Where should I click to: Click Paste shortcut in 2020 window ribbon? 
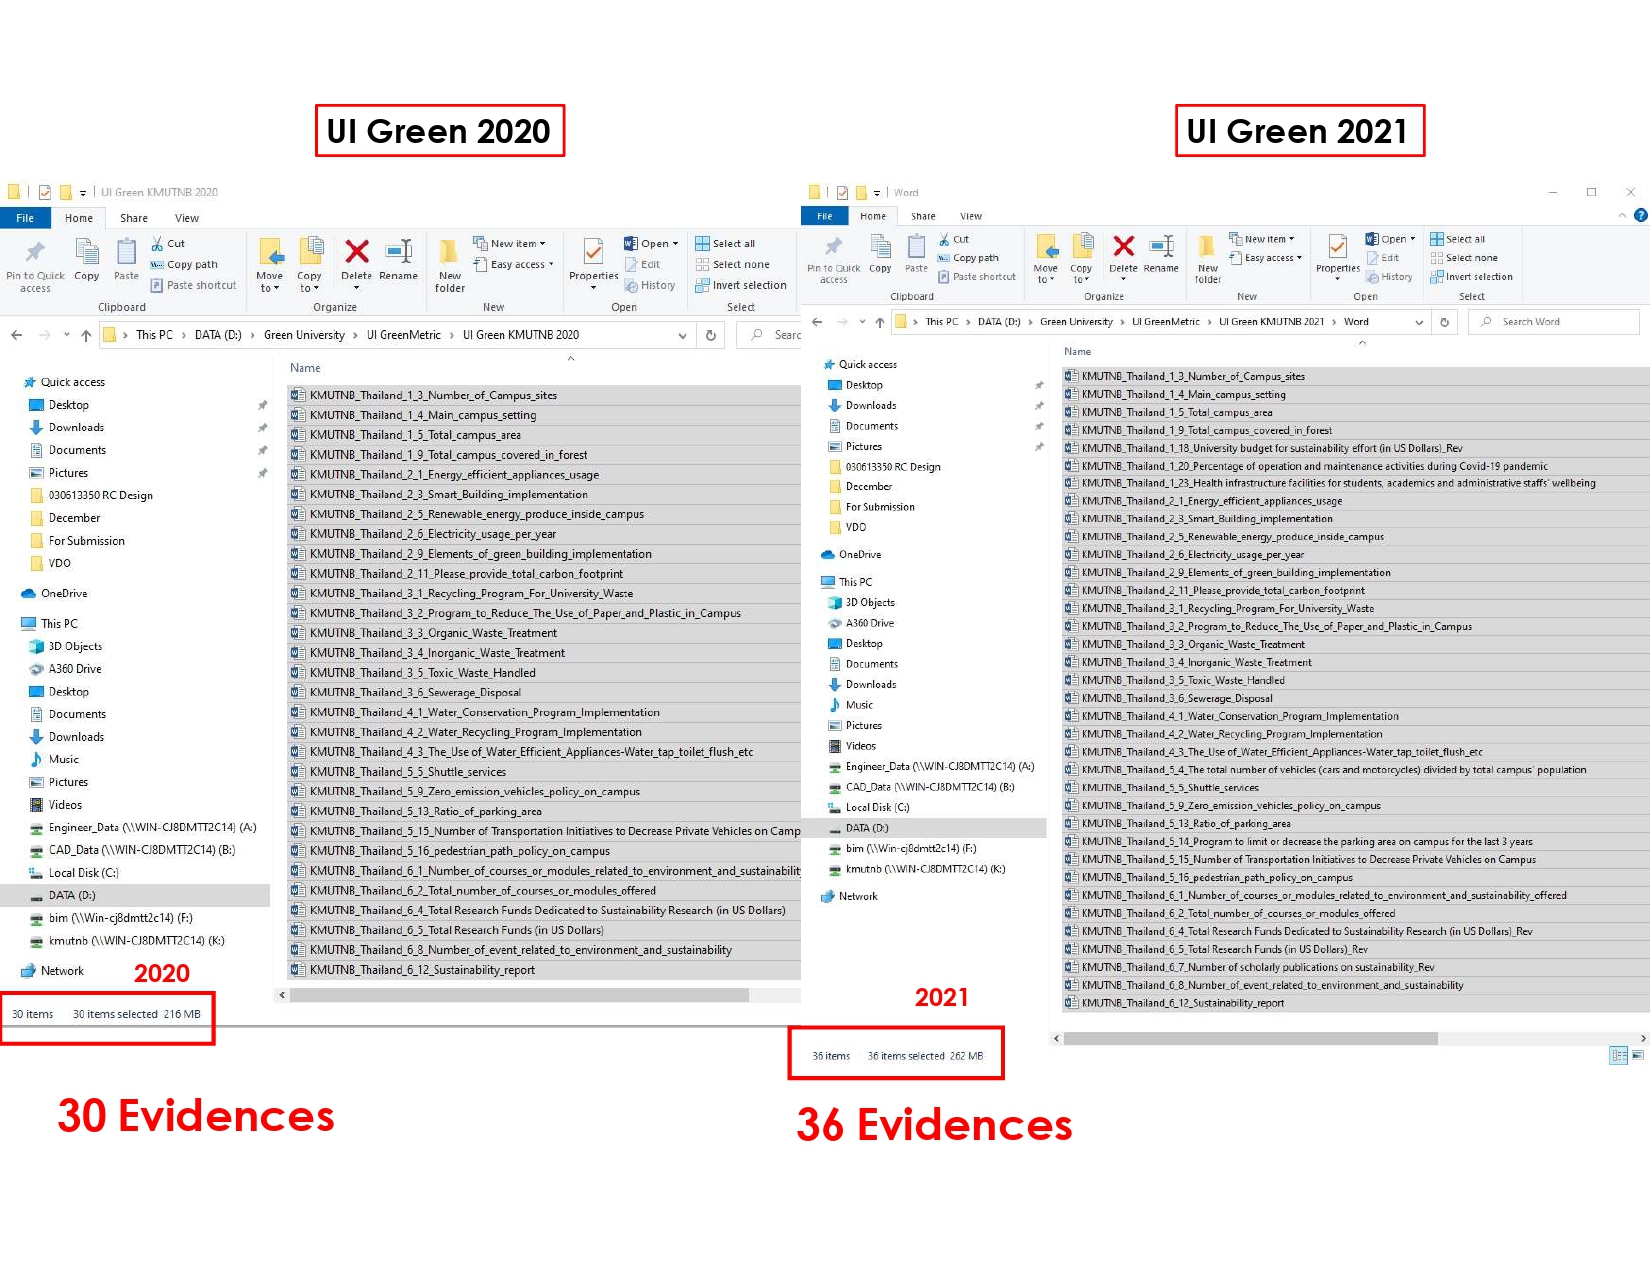coord(194,285)
